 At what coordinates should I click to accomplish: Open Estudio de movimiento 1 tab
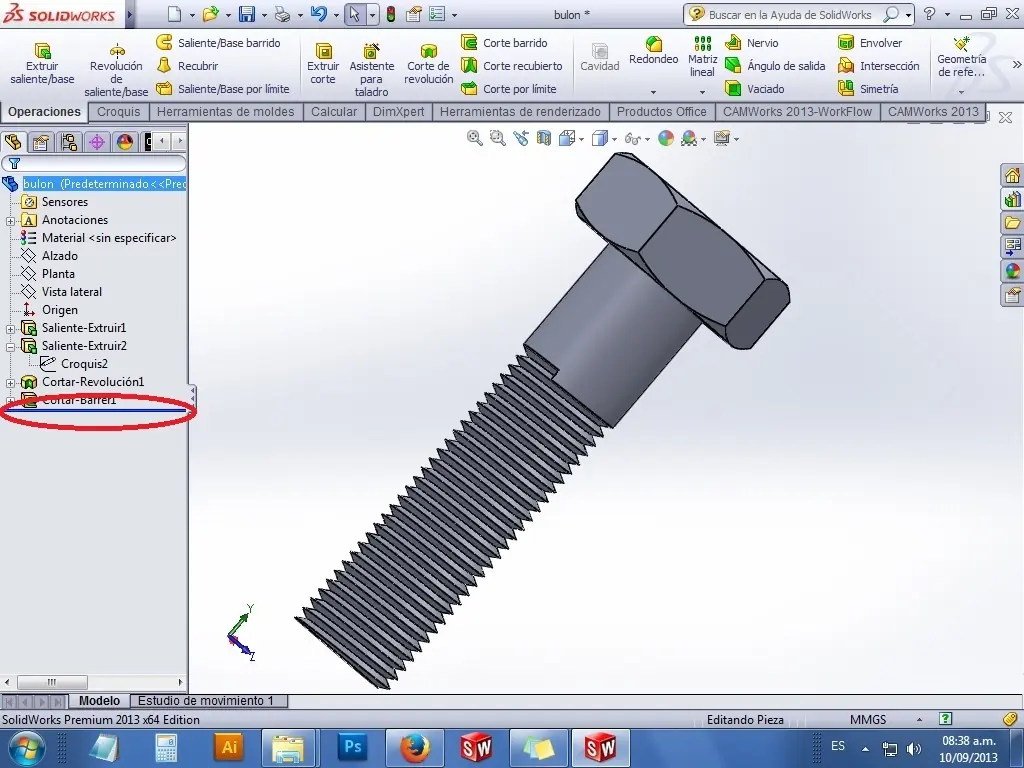coord(206,701)
